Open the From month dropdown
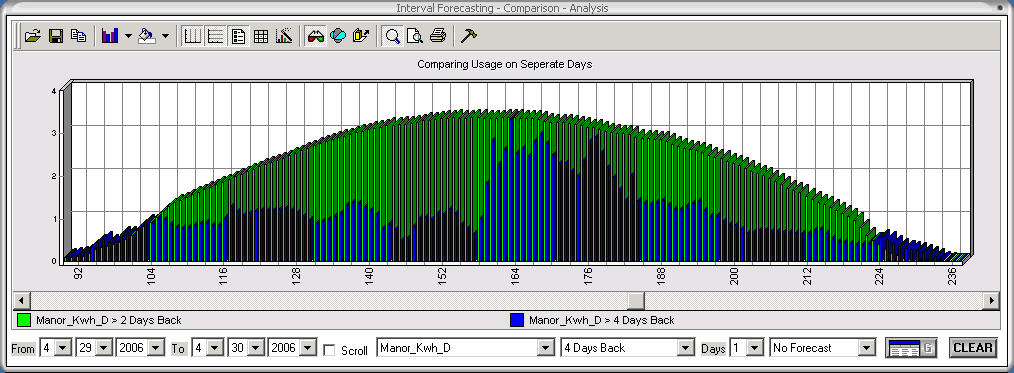Screen dimensions: 1014x373 63,348
